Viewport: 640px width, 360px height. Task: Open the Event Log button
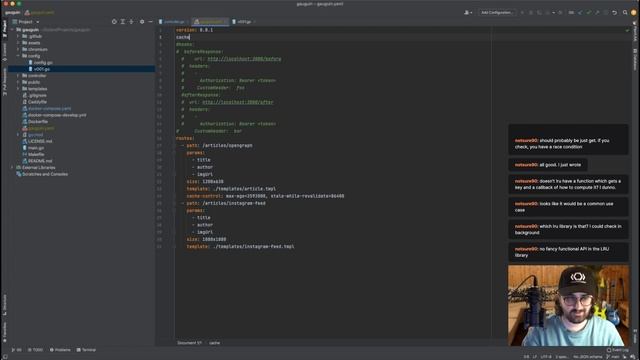(x=618, y=350)
